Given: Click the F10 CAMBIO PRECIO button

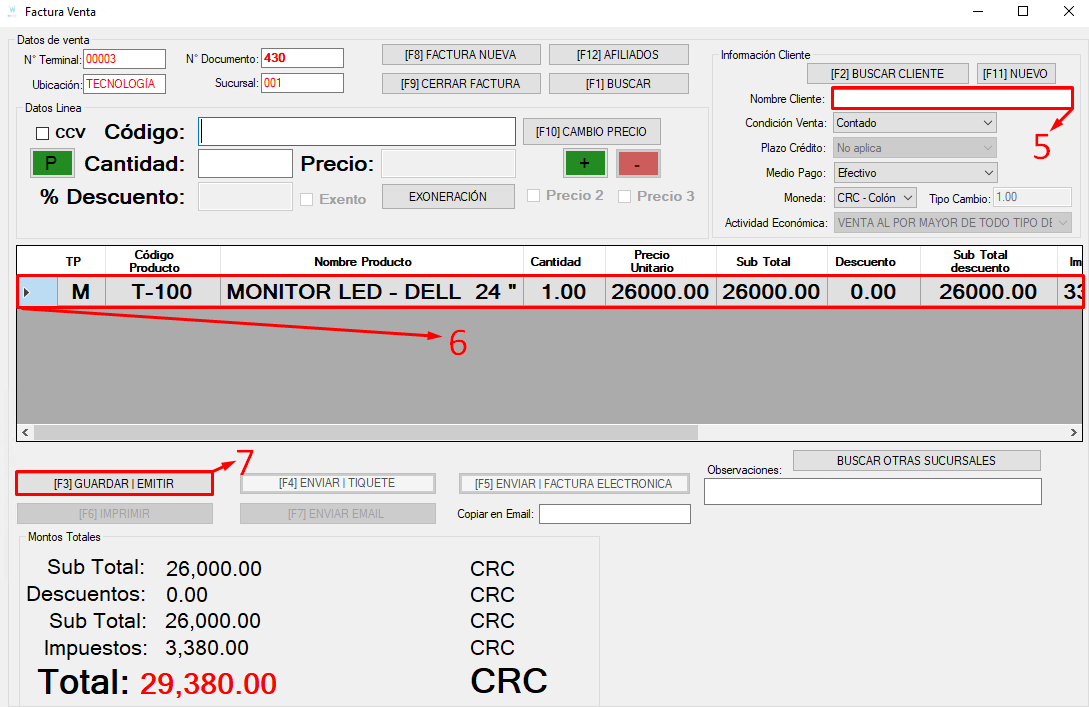Looking at the screenshot, I should [x=591, y=132].
